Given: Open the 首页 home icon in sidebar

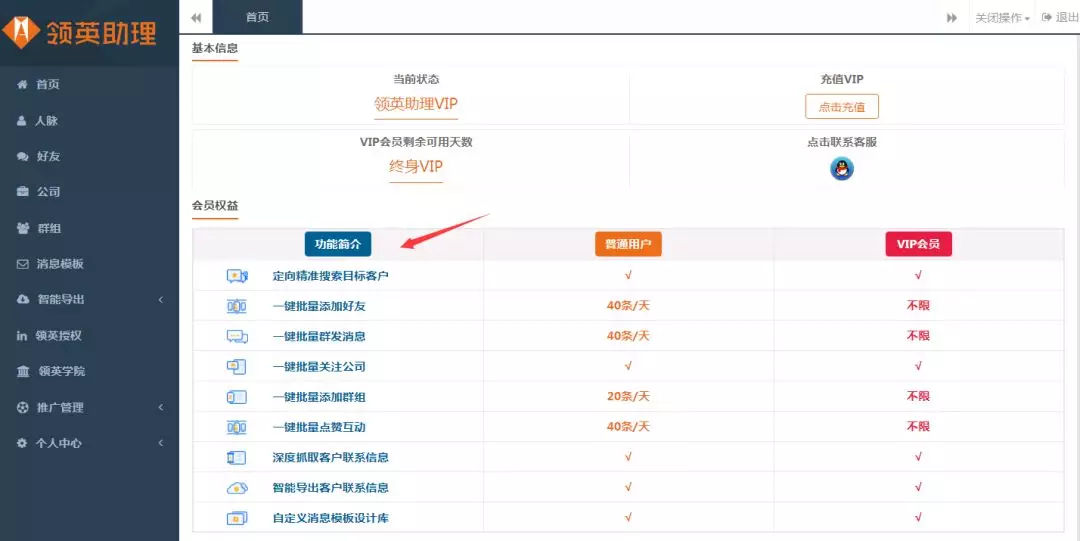Looking at the screenshot, I should [23, 85].
